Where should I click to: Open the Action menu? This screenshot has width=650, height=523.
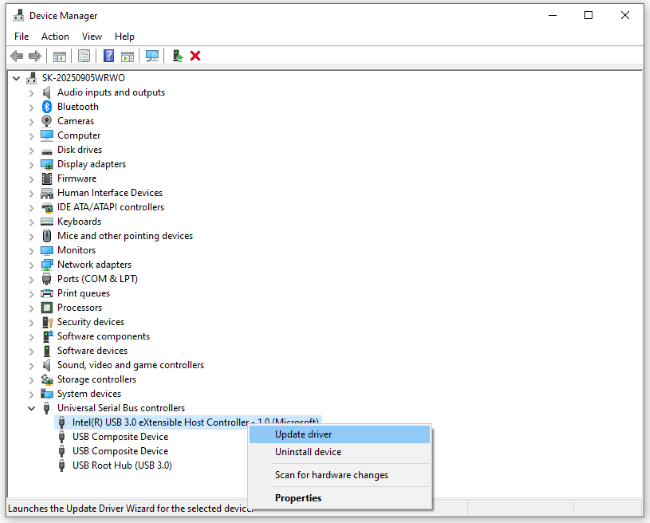55,36
